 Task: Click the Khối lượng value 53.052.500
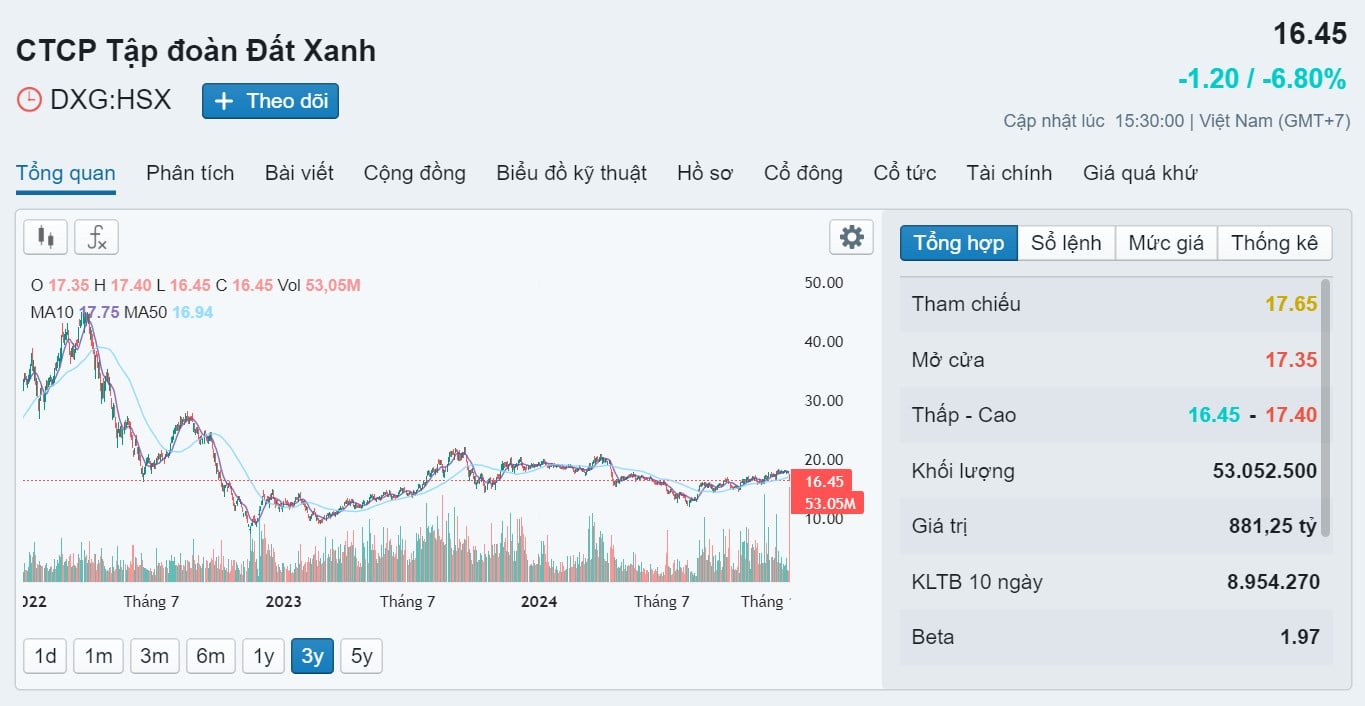[x=1265, y=471]
